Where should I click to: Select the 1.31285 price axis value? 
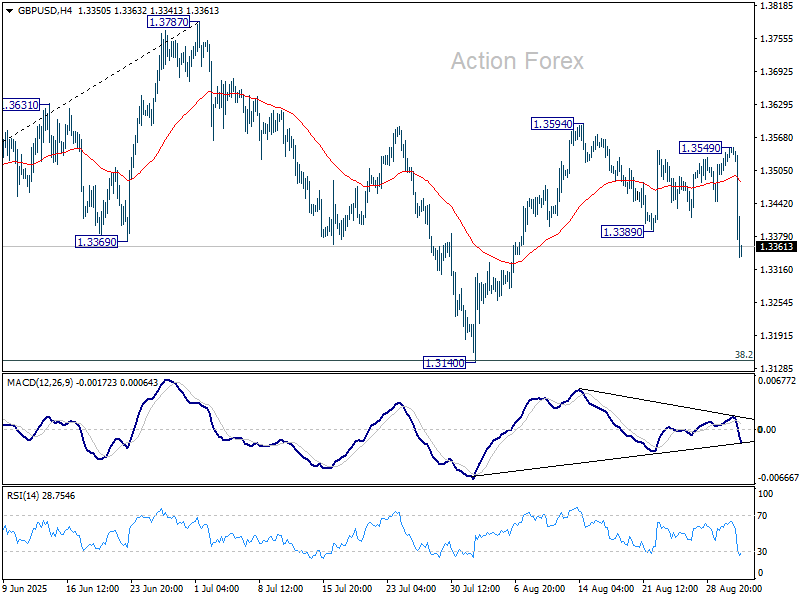[777, 368]
